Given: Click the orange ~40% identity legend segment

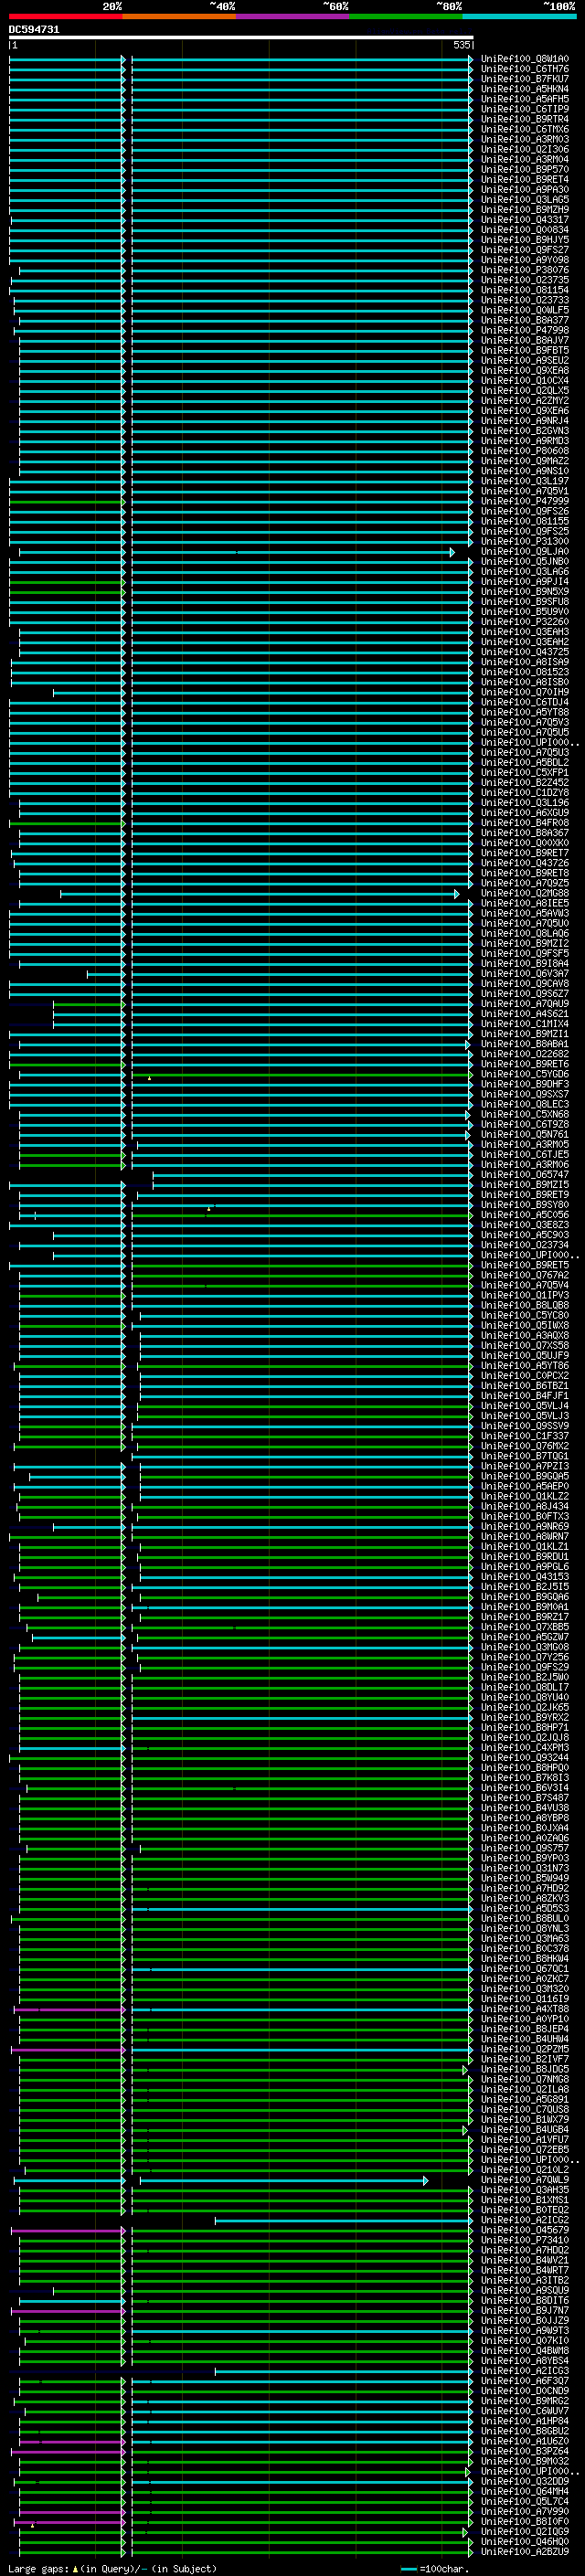Looking at the screenshot, I should pos(179,16).
